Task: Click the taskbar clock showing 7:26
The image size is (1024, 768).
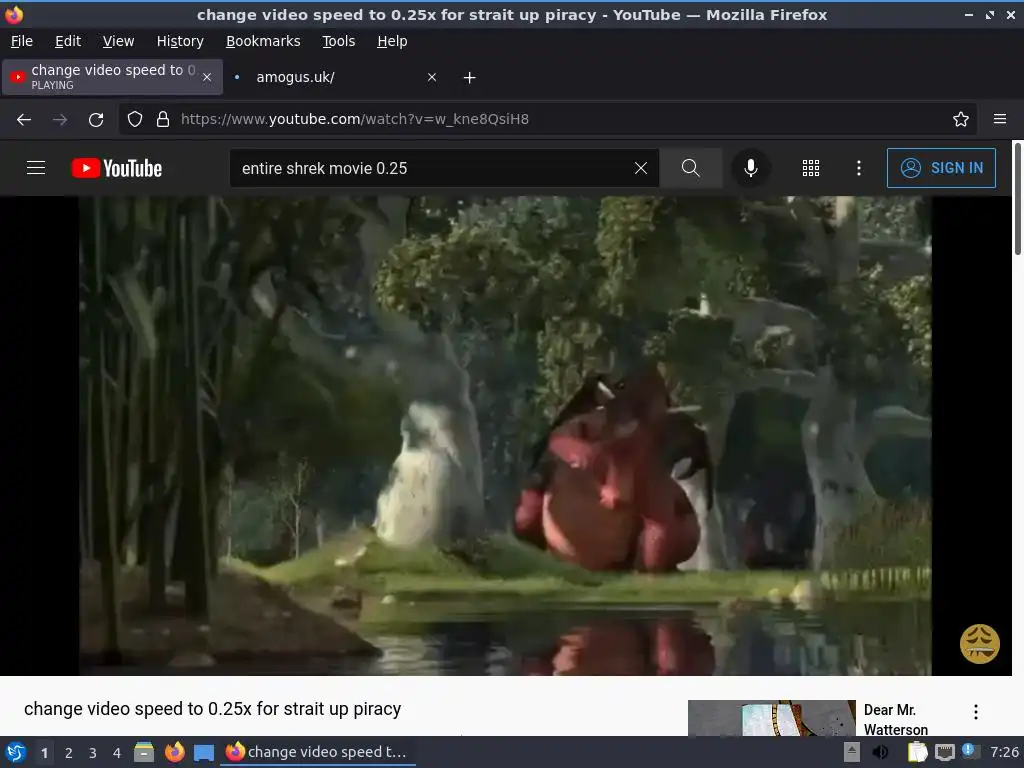Action: (x=1004, y=752)
